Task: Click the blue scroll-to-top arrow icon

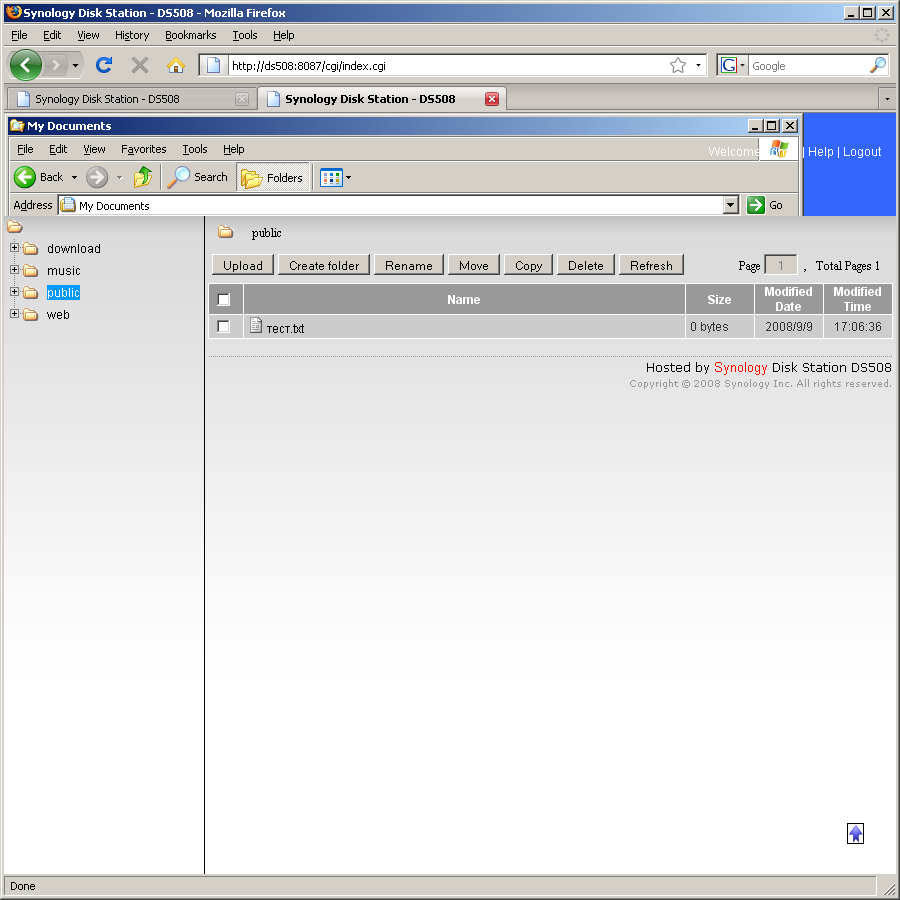Action: click(855, 833)
